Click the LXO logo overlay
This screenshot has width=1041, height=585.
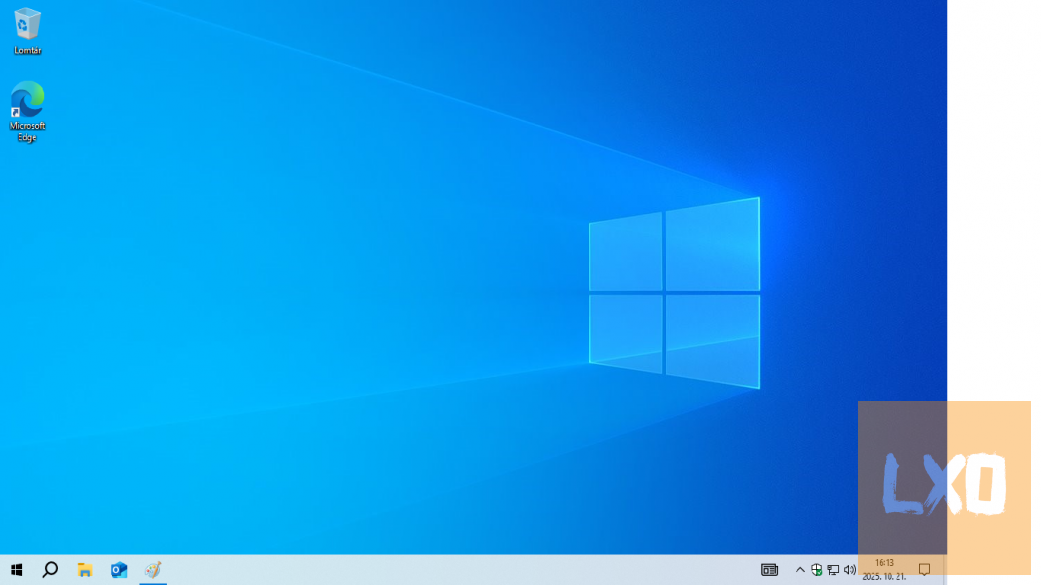tap(944, 487)
